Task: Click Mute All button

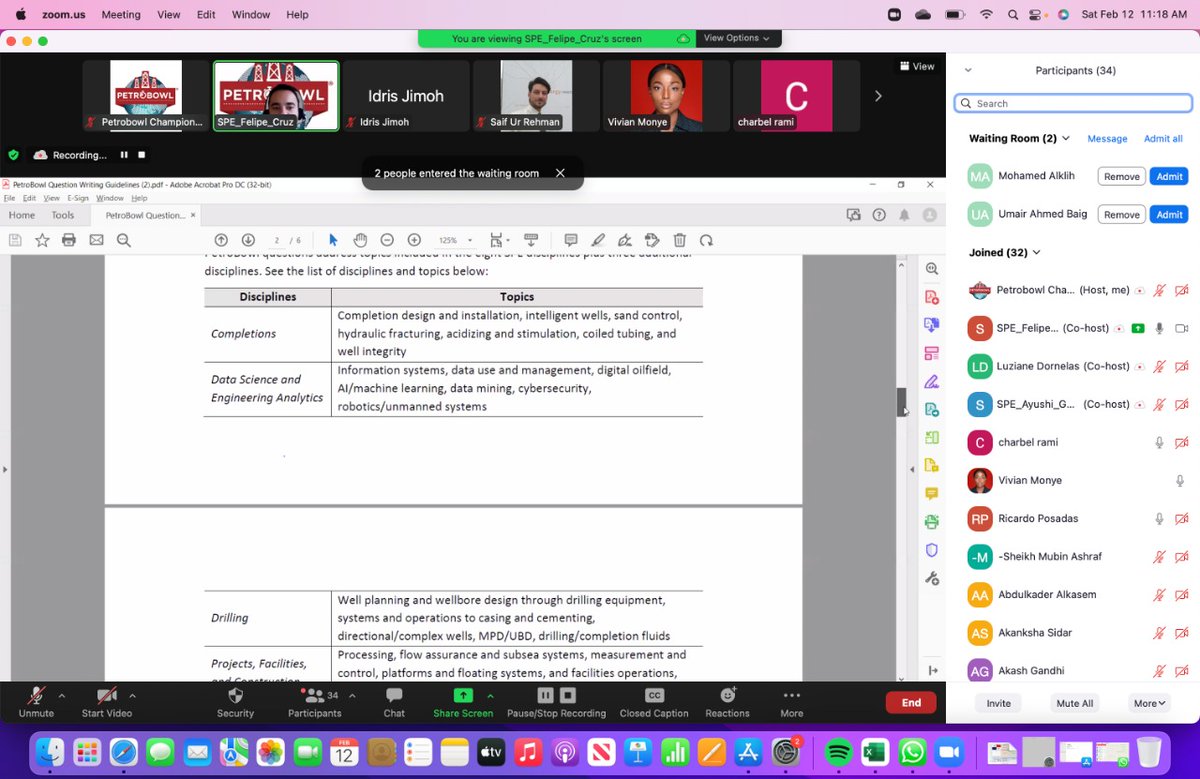Action: (1074, 703)
